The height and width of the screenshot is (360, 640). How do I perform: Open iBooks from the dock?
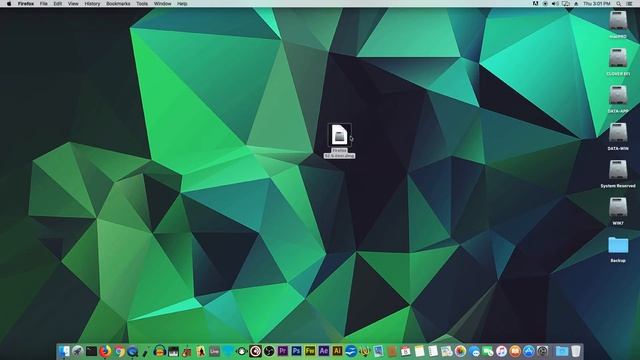(515, 351)
